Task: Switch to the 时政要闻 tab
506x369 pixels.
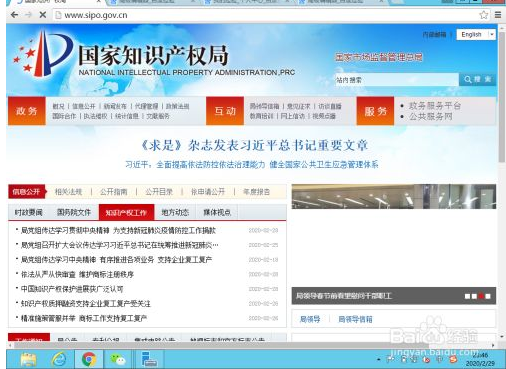Action: click(29, 212)
